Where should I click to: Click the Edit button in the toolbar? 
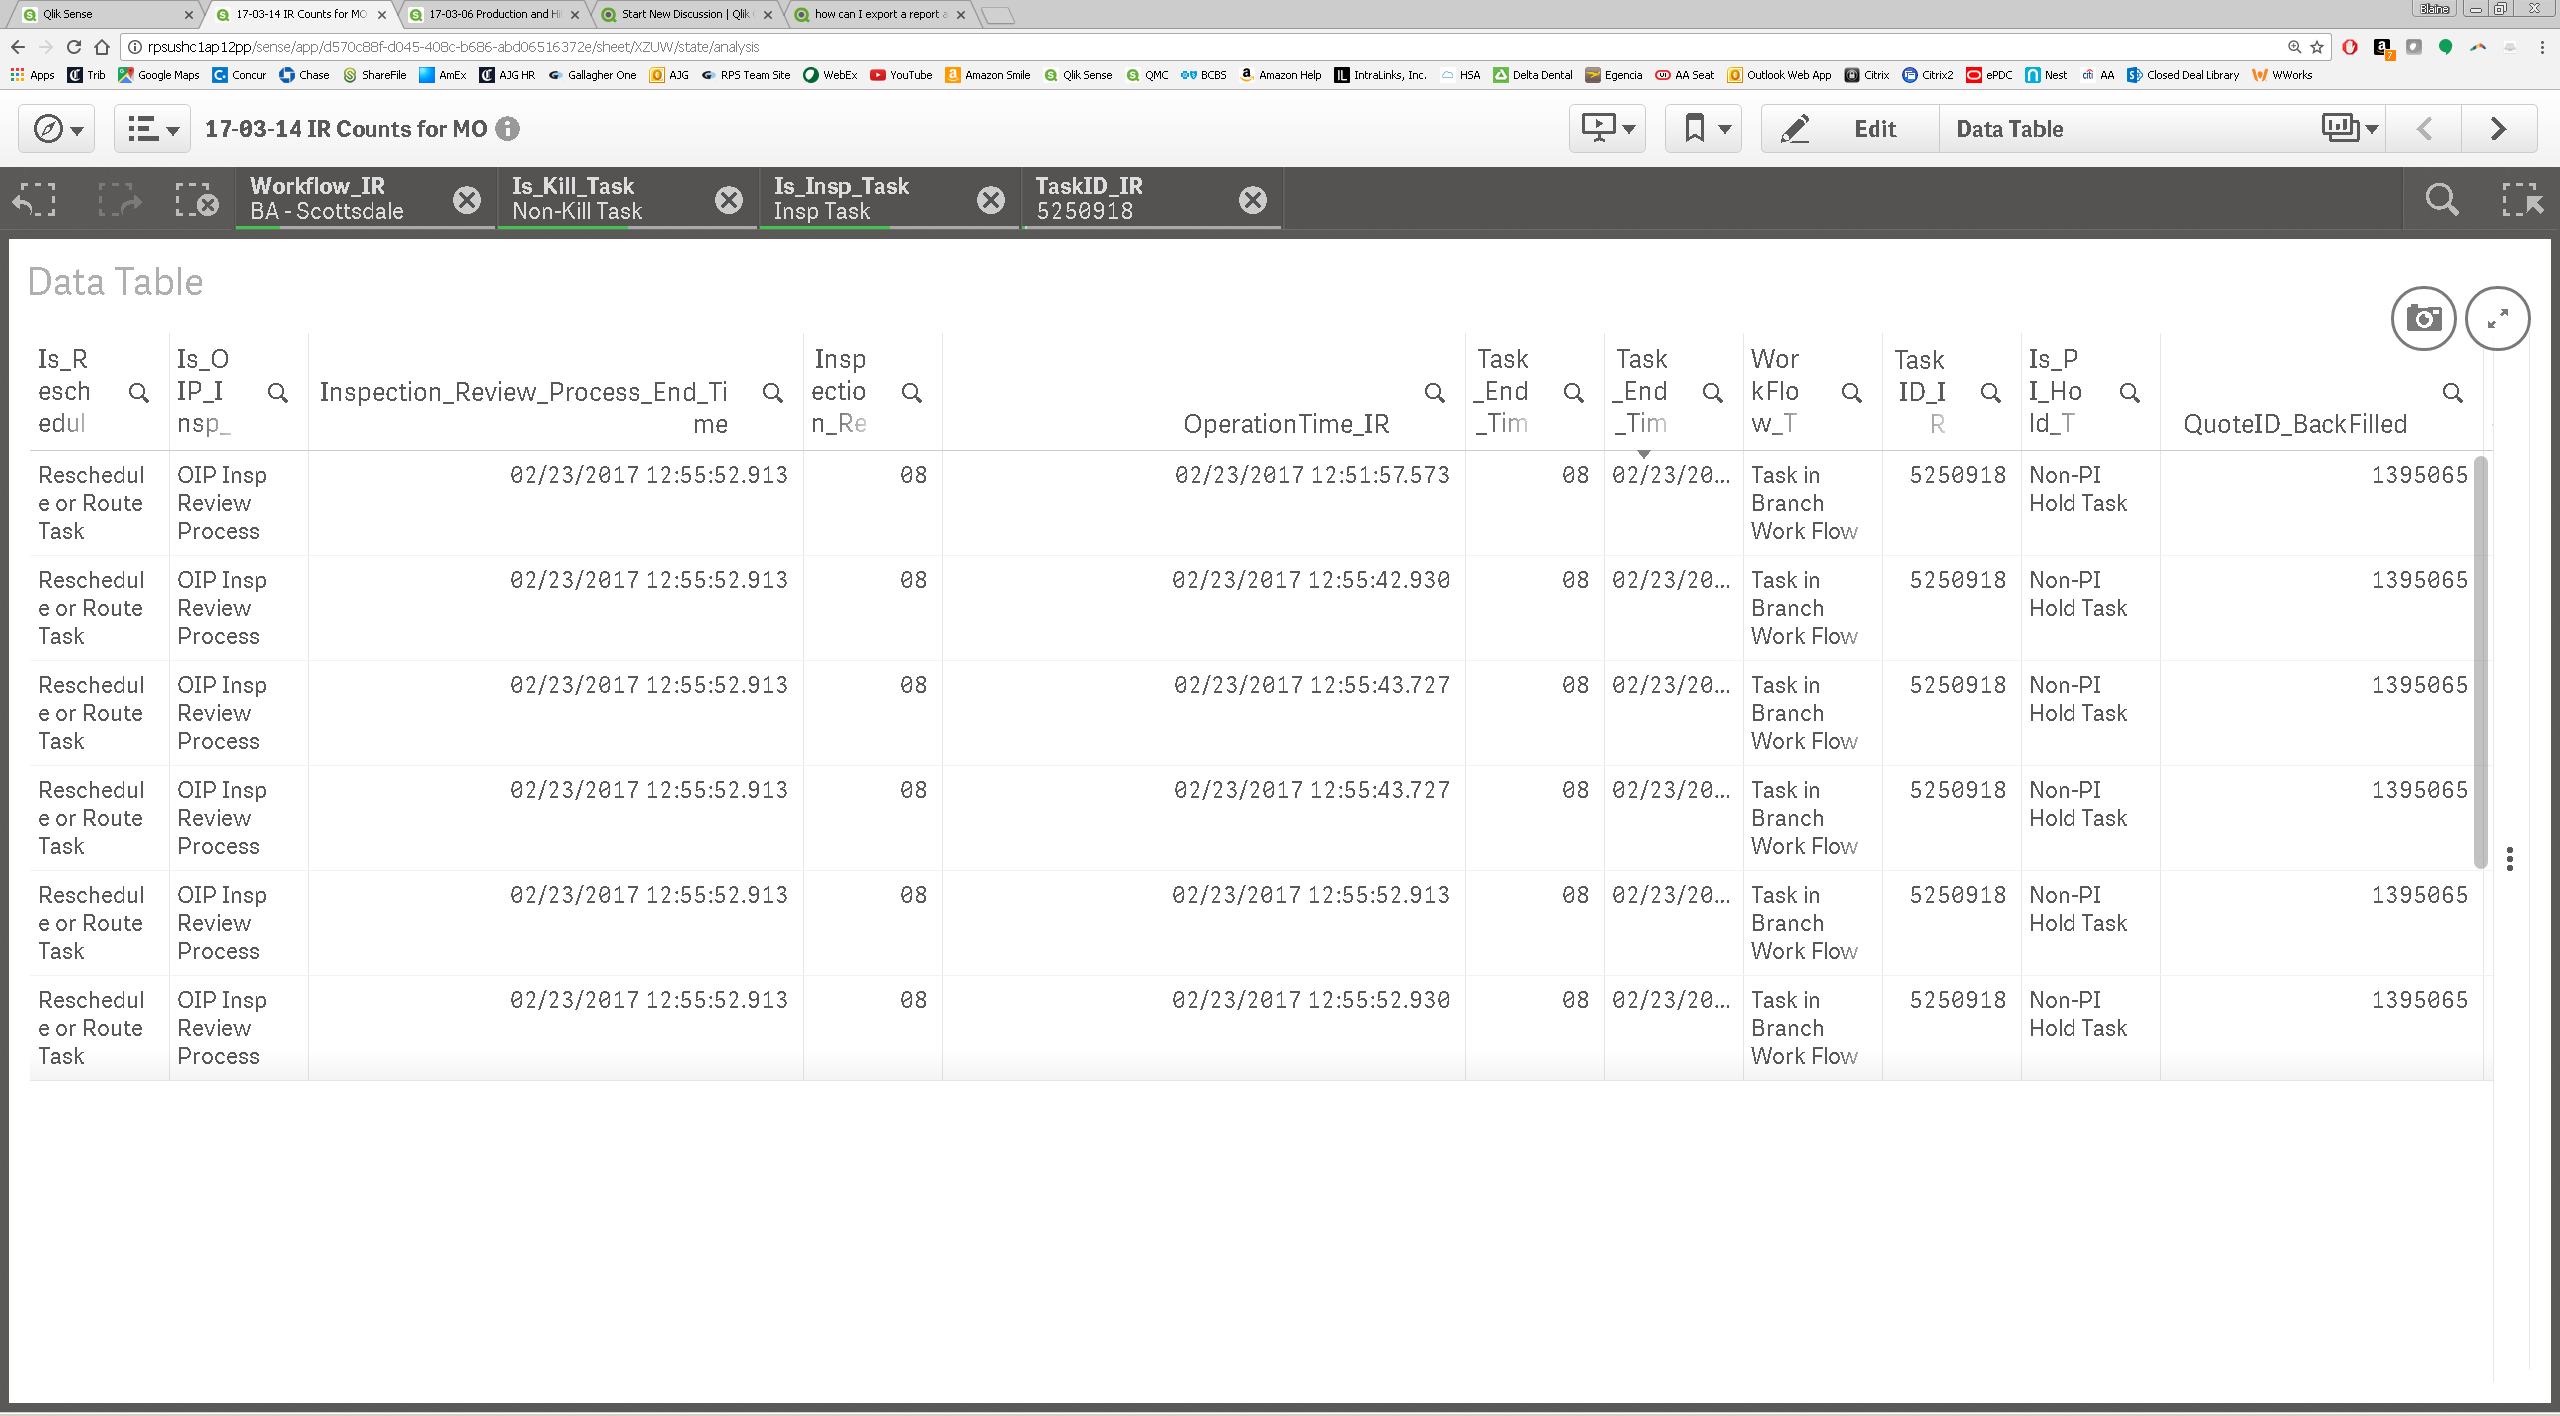coord(1876,127)
